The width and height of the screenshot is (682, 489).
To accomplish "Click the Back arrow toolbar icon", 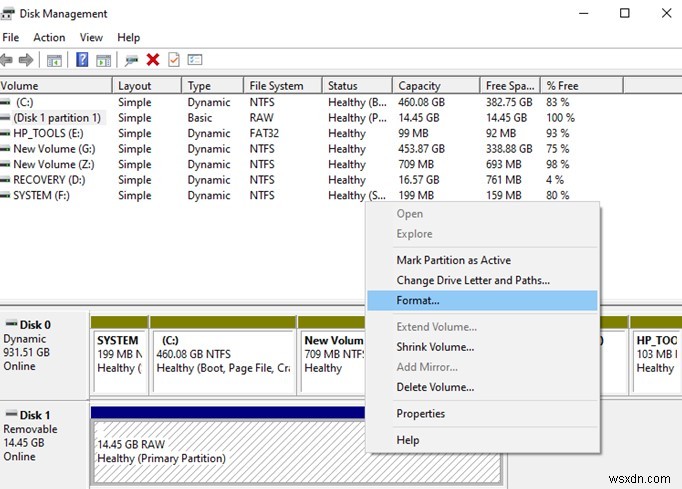I will 8,61.
